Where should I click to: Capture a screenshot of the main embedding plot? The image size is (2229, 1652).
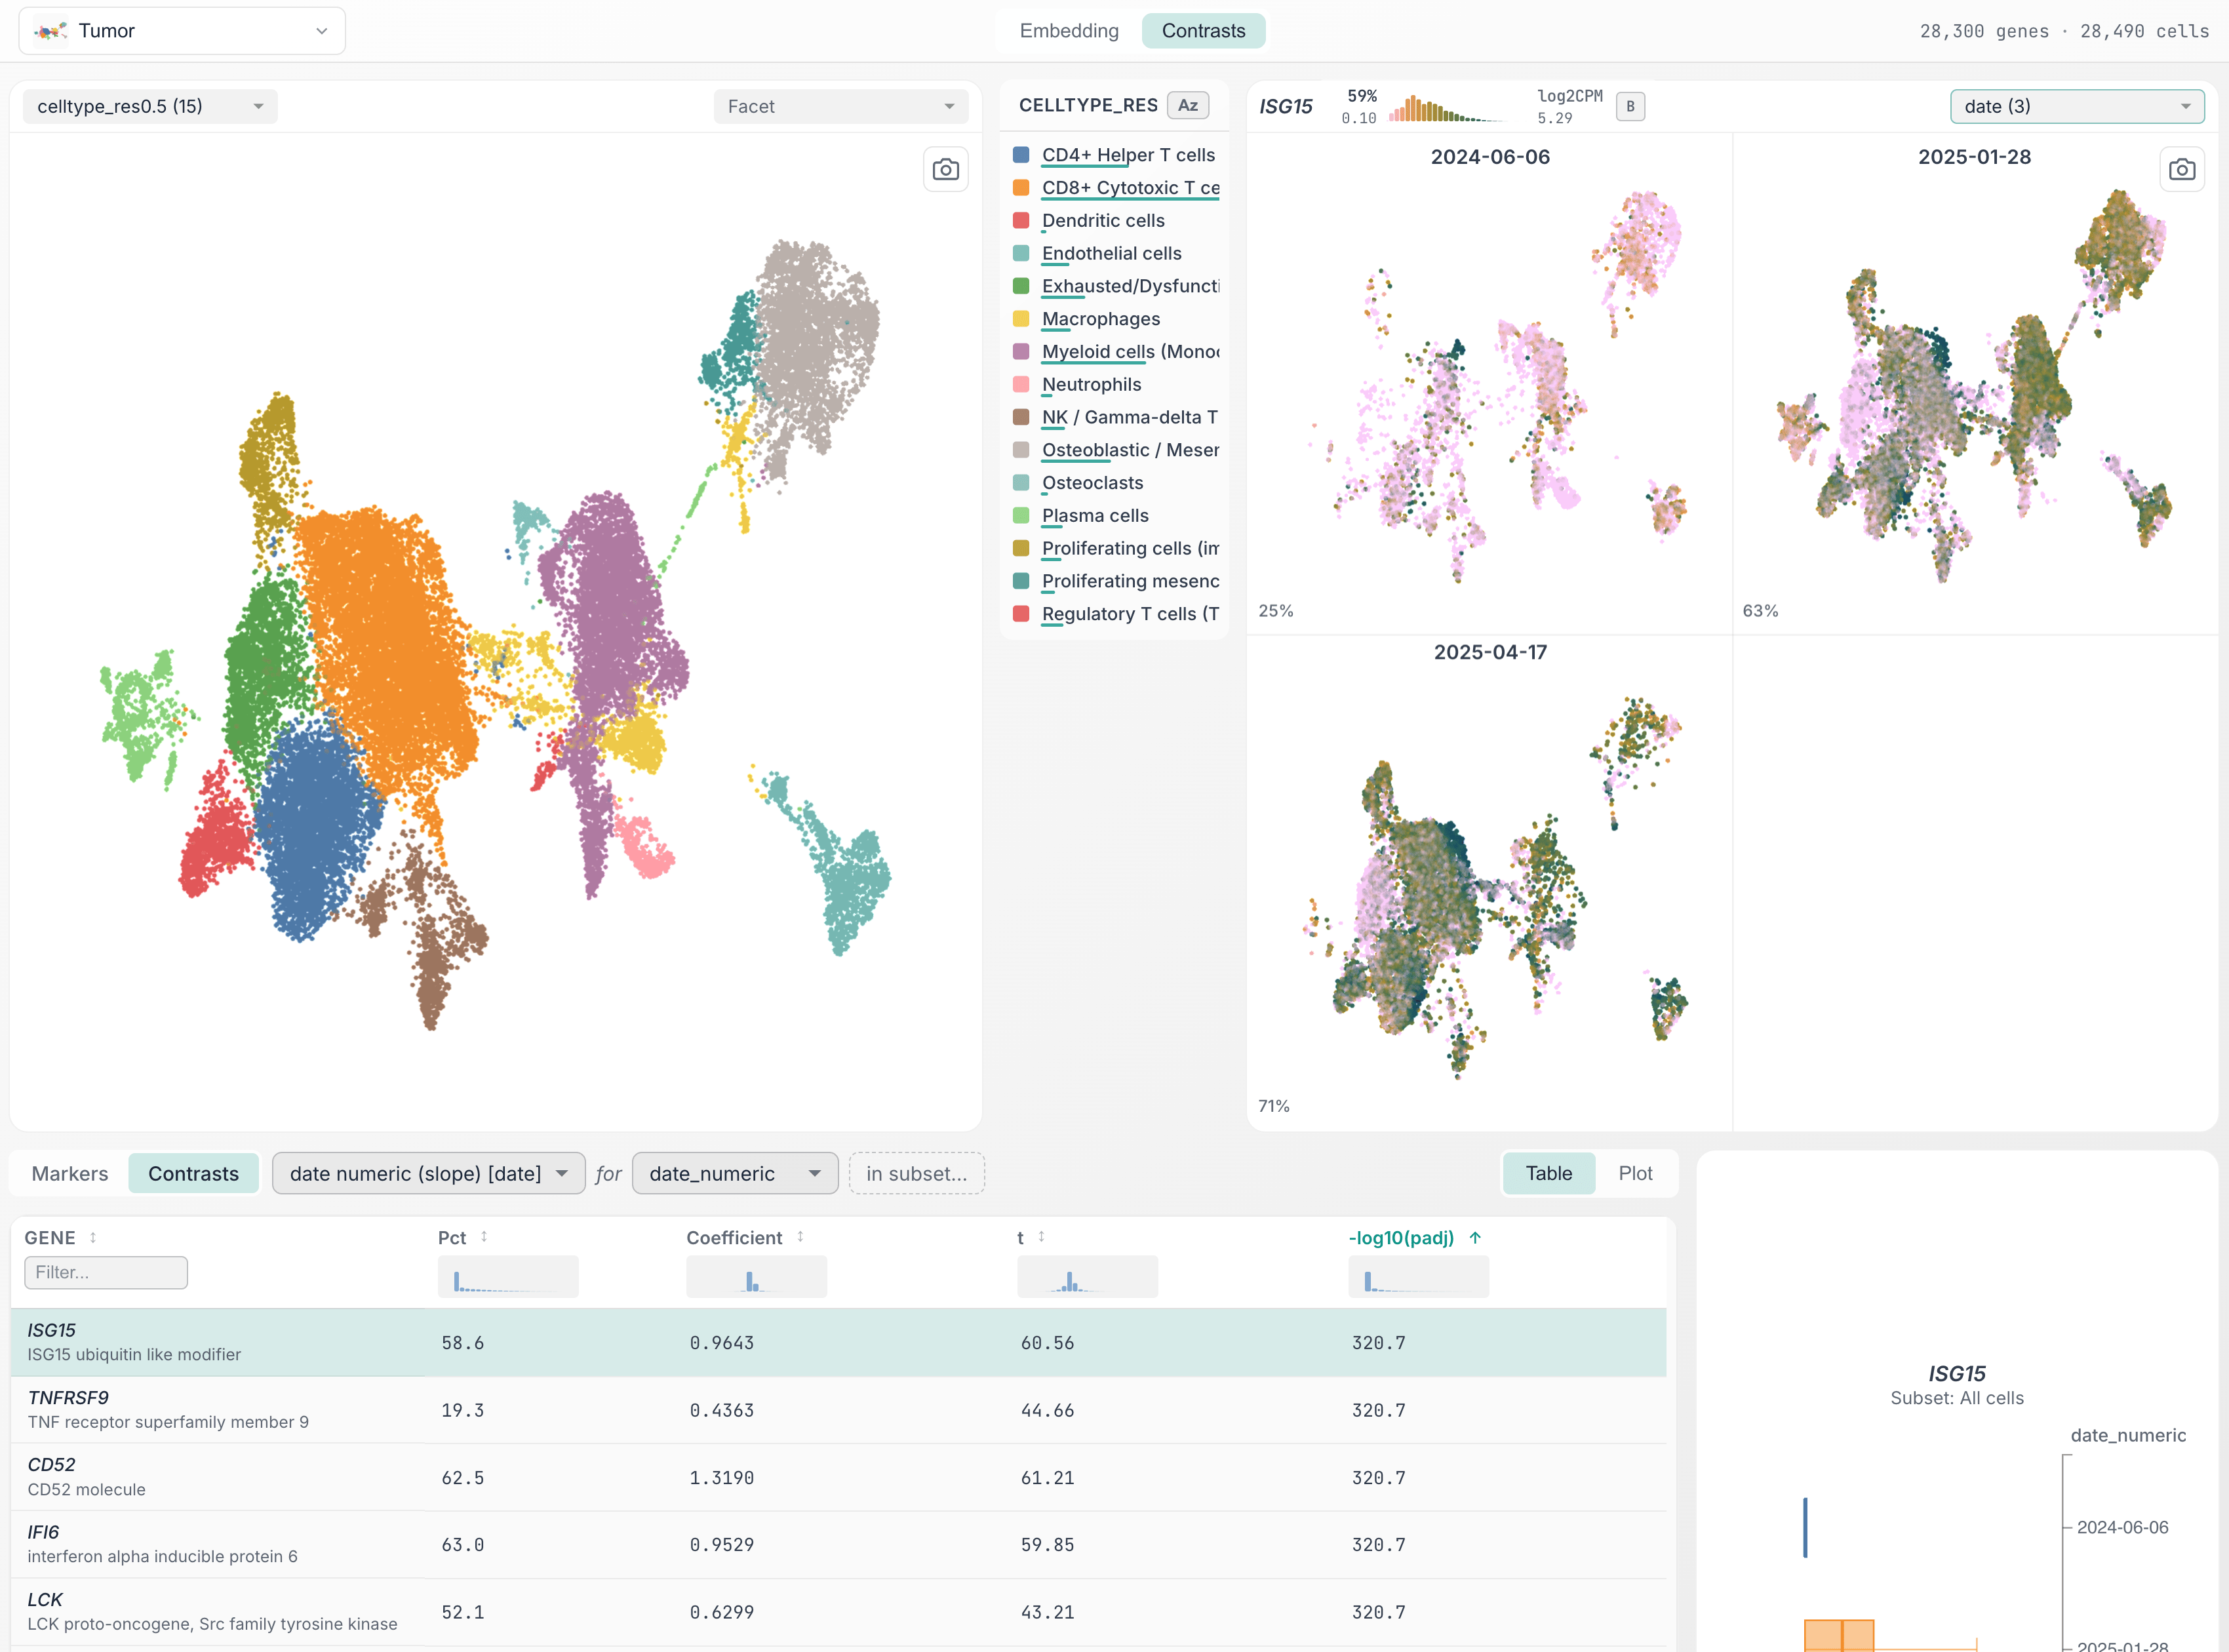point(945,169)
